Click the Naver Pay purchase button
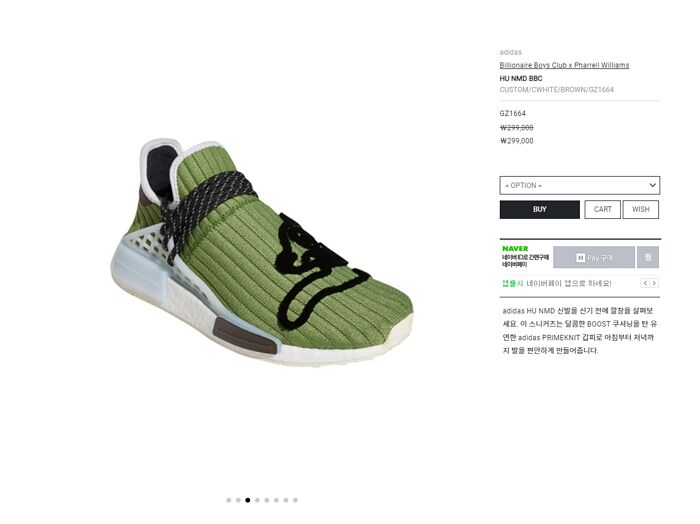The width and height of the screenshot is (700, 524). point(594,258)
